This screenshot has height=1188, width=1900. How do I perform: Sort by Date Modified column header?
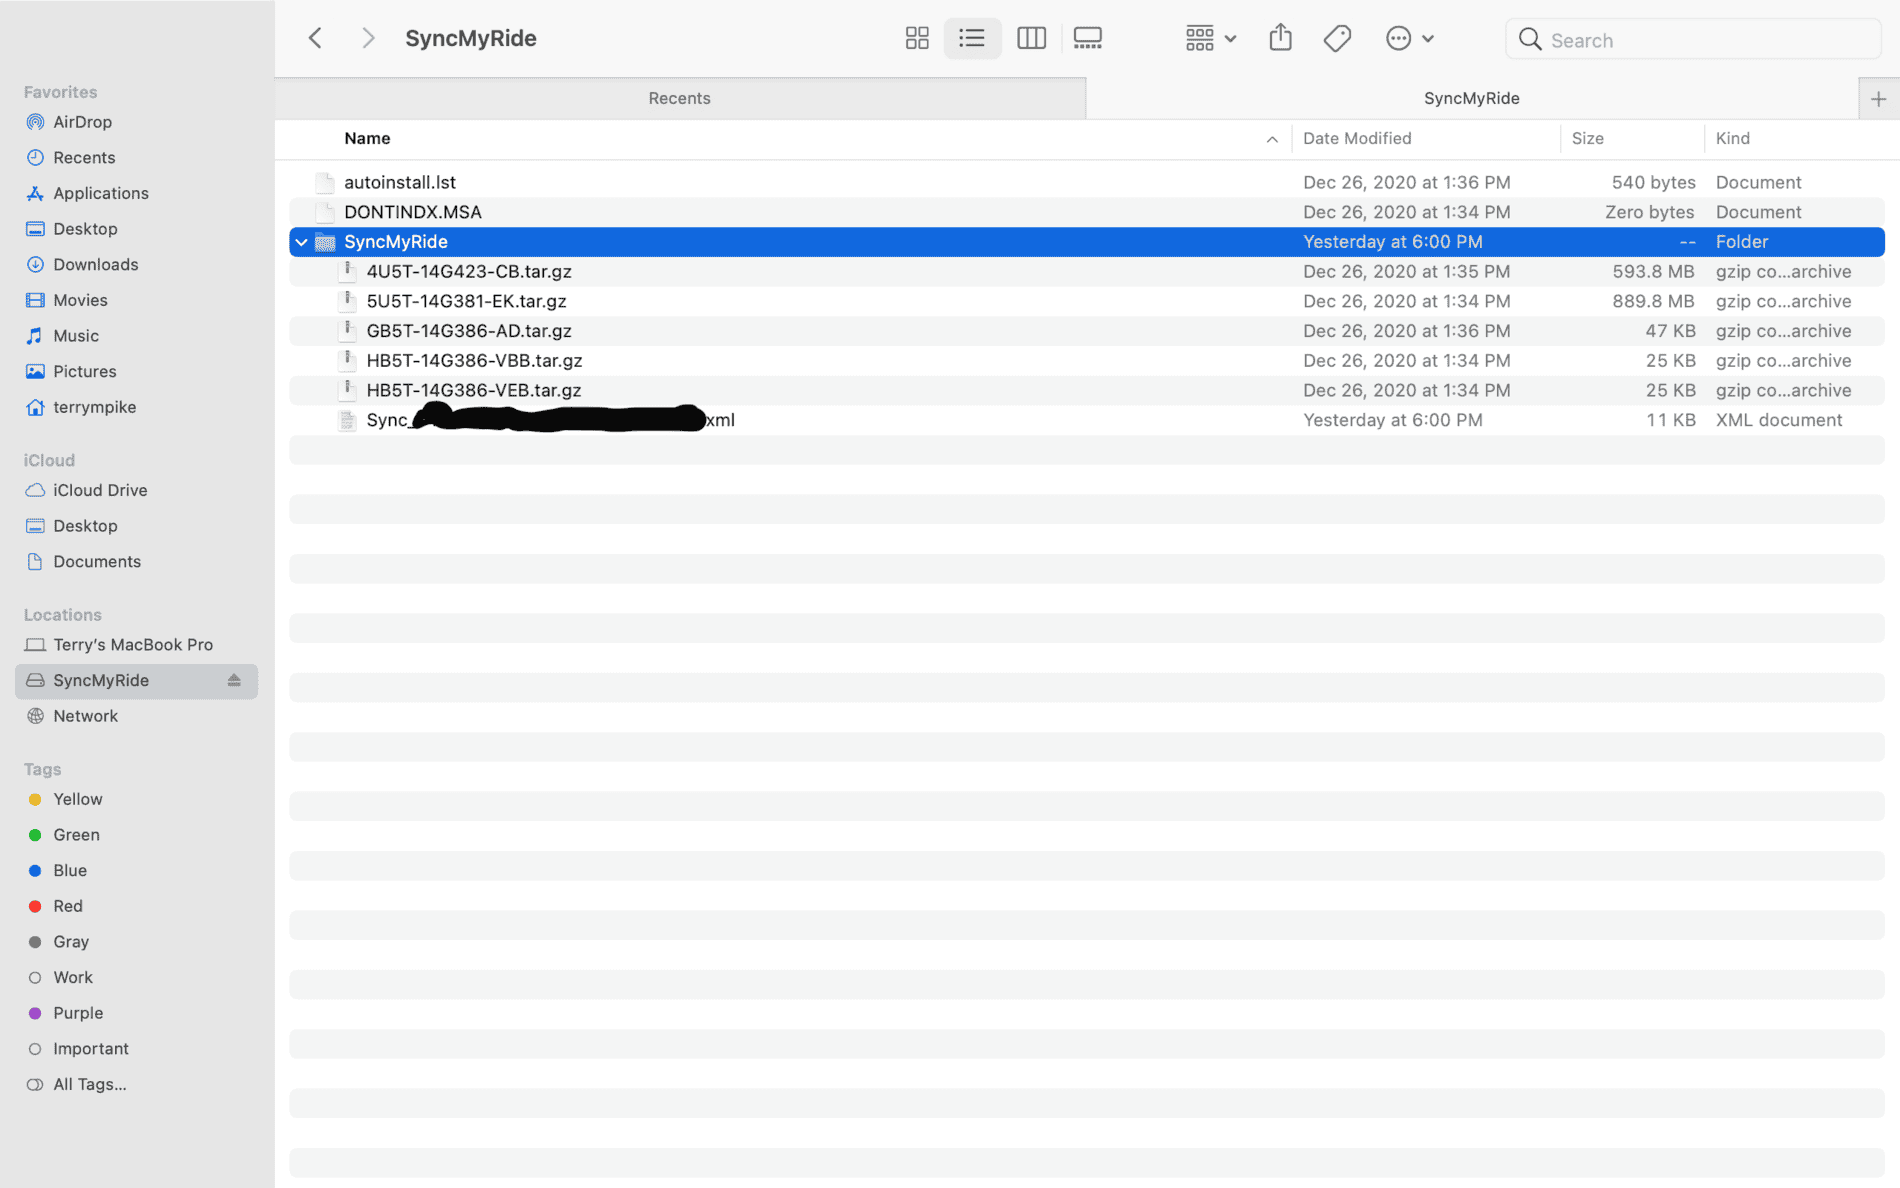click(1357, 138)
